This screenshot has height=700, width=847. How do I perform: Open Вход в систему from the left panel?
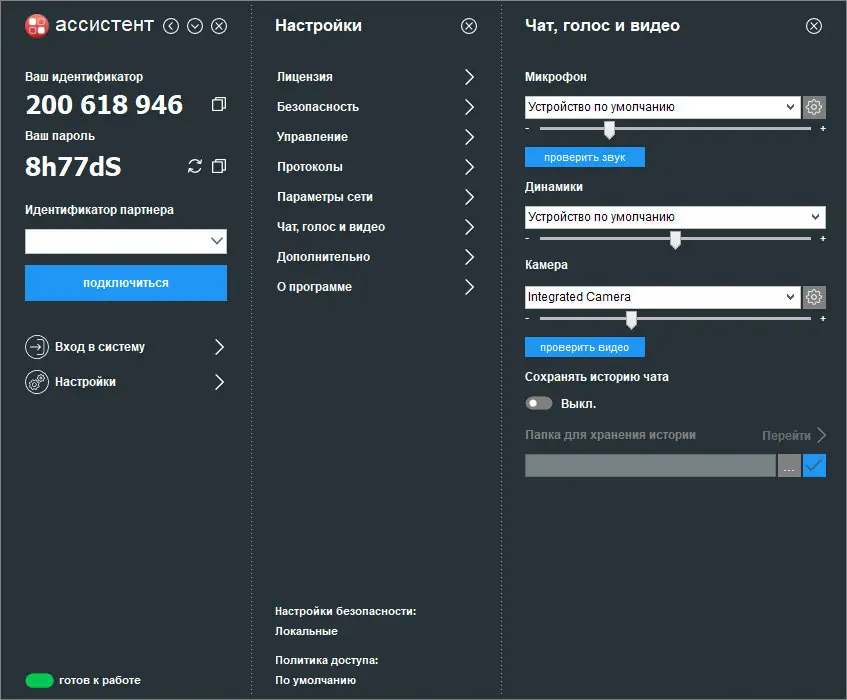pyautogui.click(x=125, y=347)
